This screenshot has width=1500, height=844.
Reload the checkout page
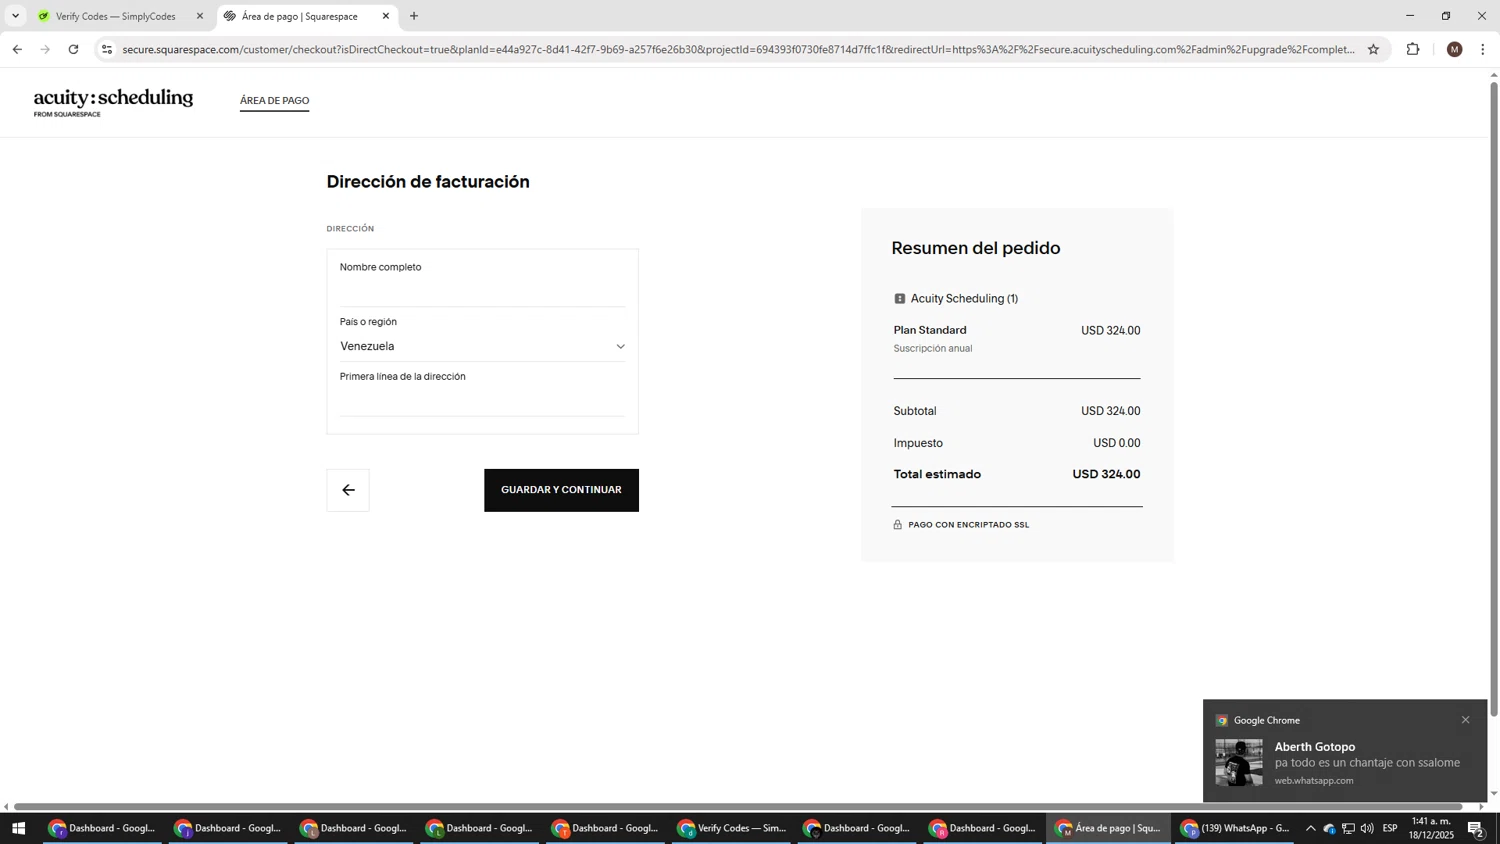[73, 49]
